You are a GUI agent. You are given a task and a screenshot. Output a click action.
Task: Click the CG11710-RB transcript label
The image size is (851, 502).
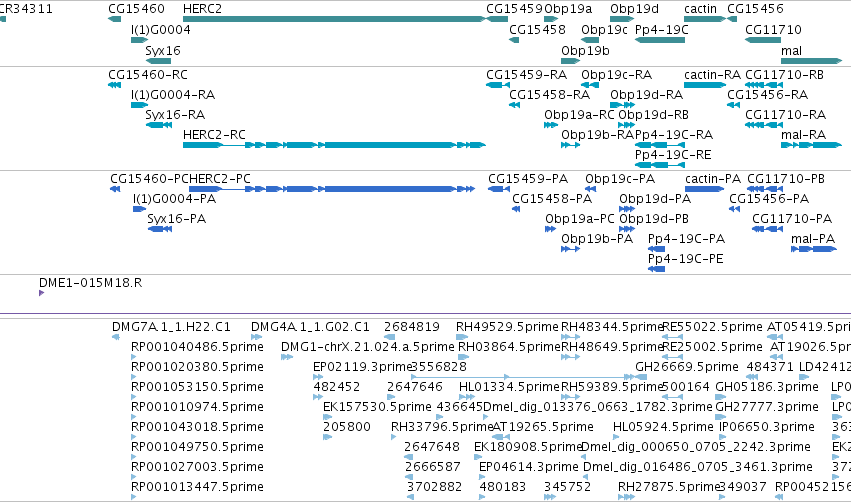(784, 75)
